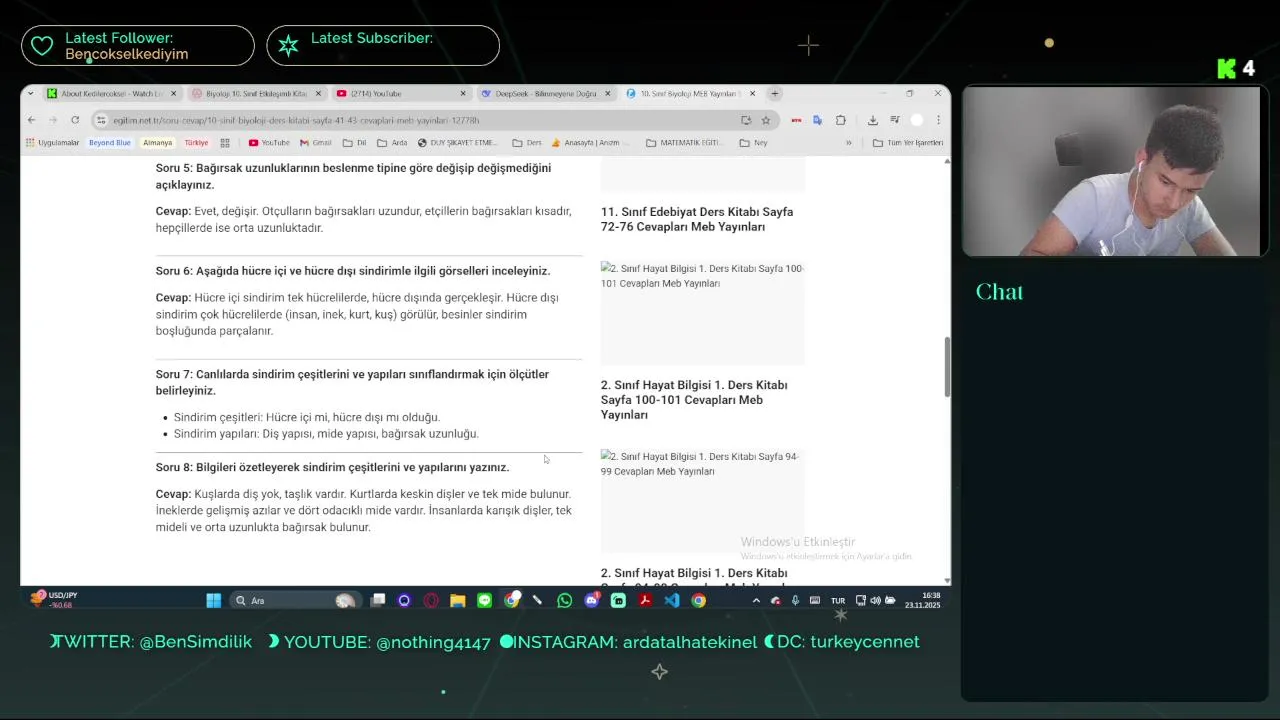1280x720 pixels.
Task: Open the Opera GX browser taskbar icon
Action: click(x=431, y=600)
